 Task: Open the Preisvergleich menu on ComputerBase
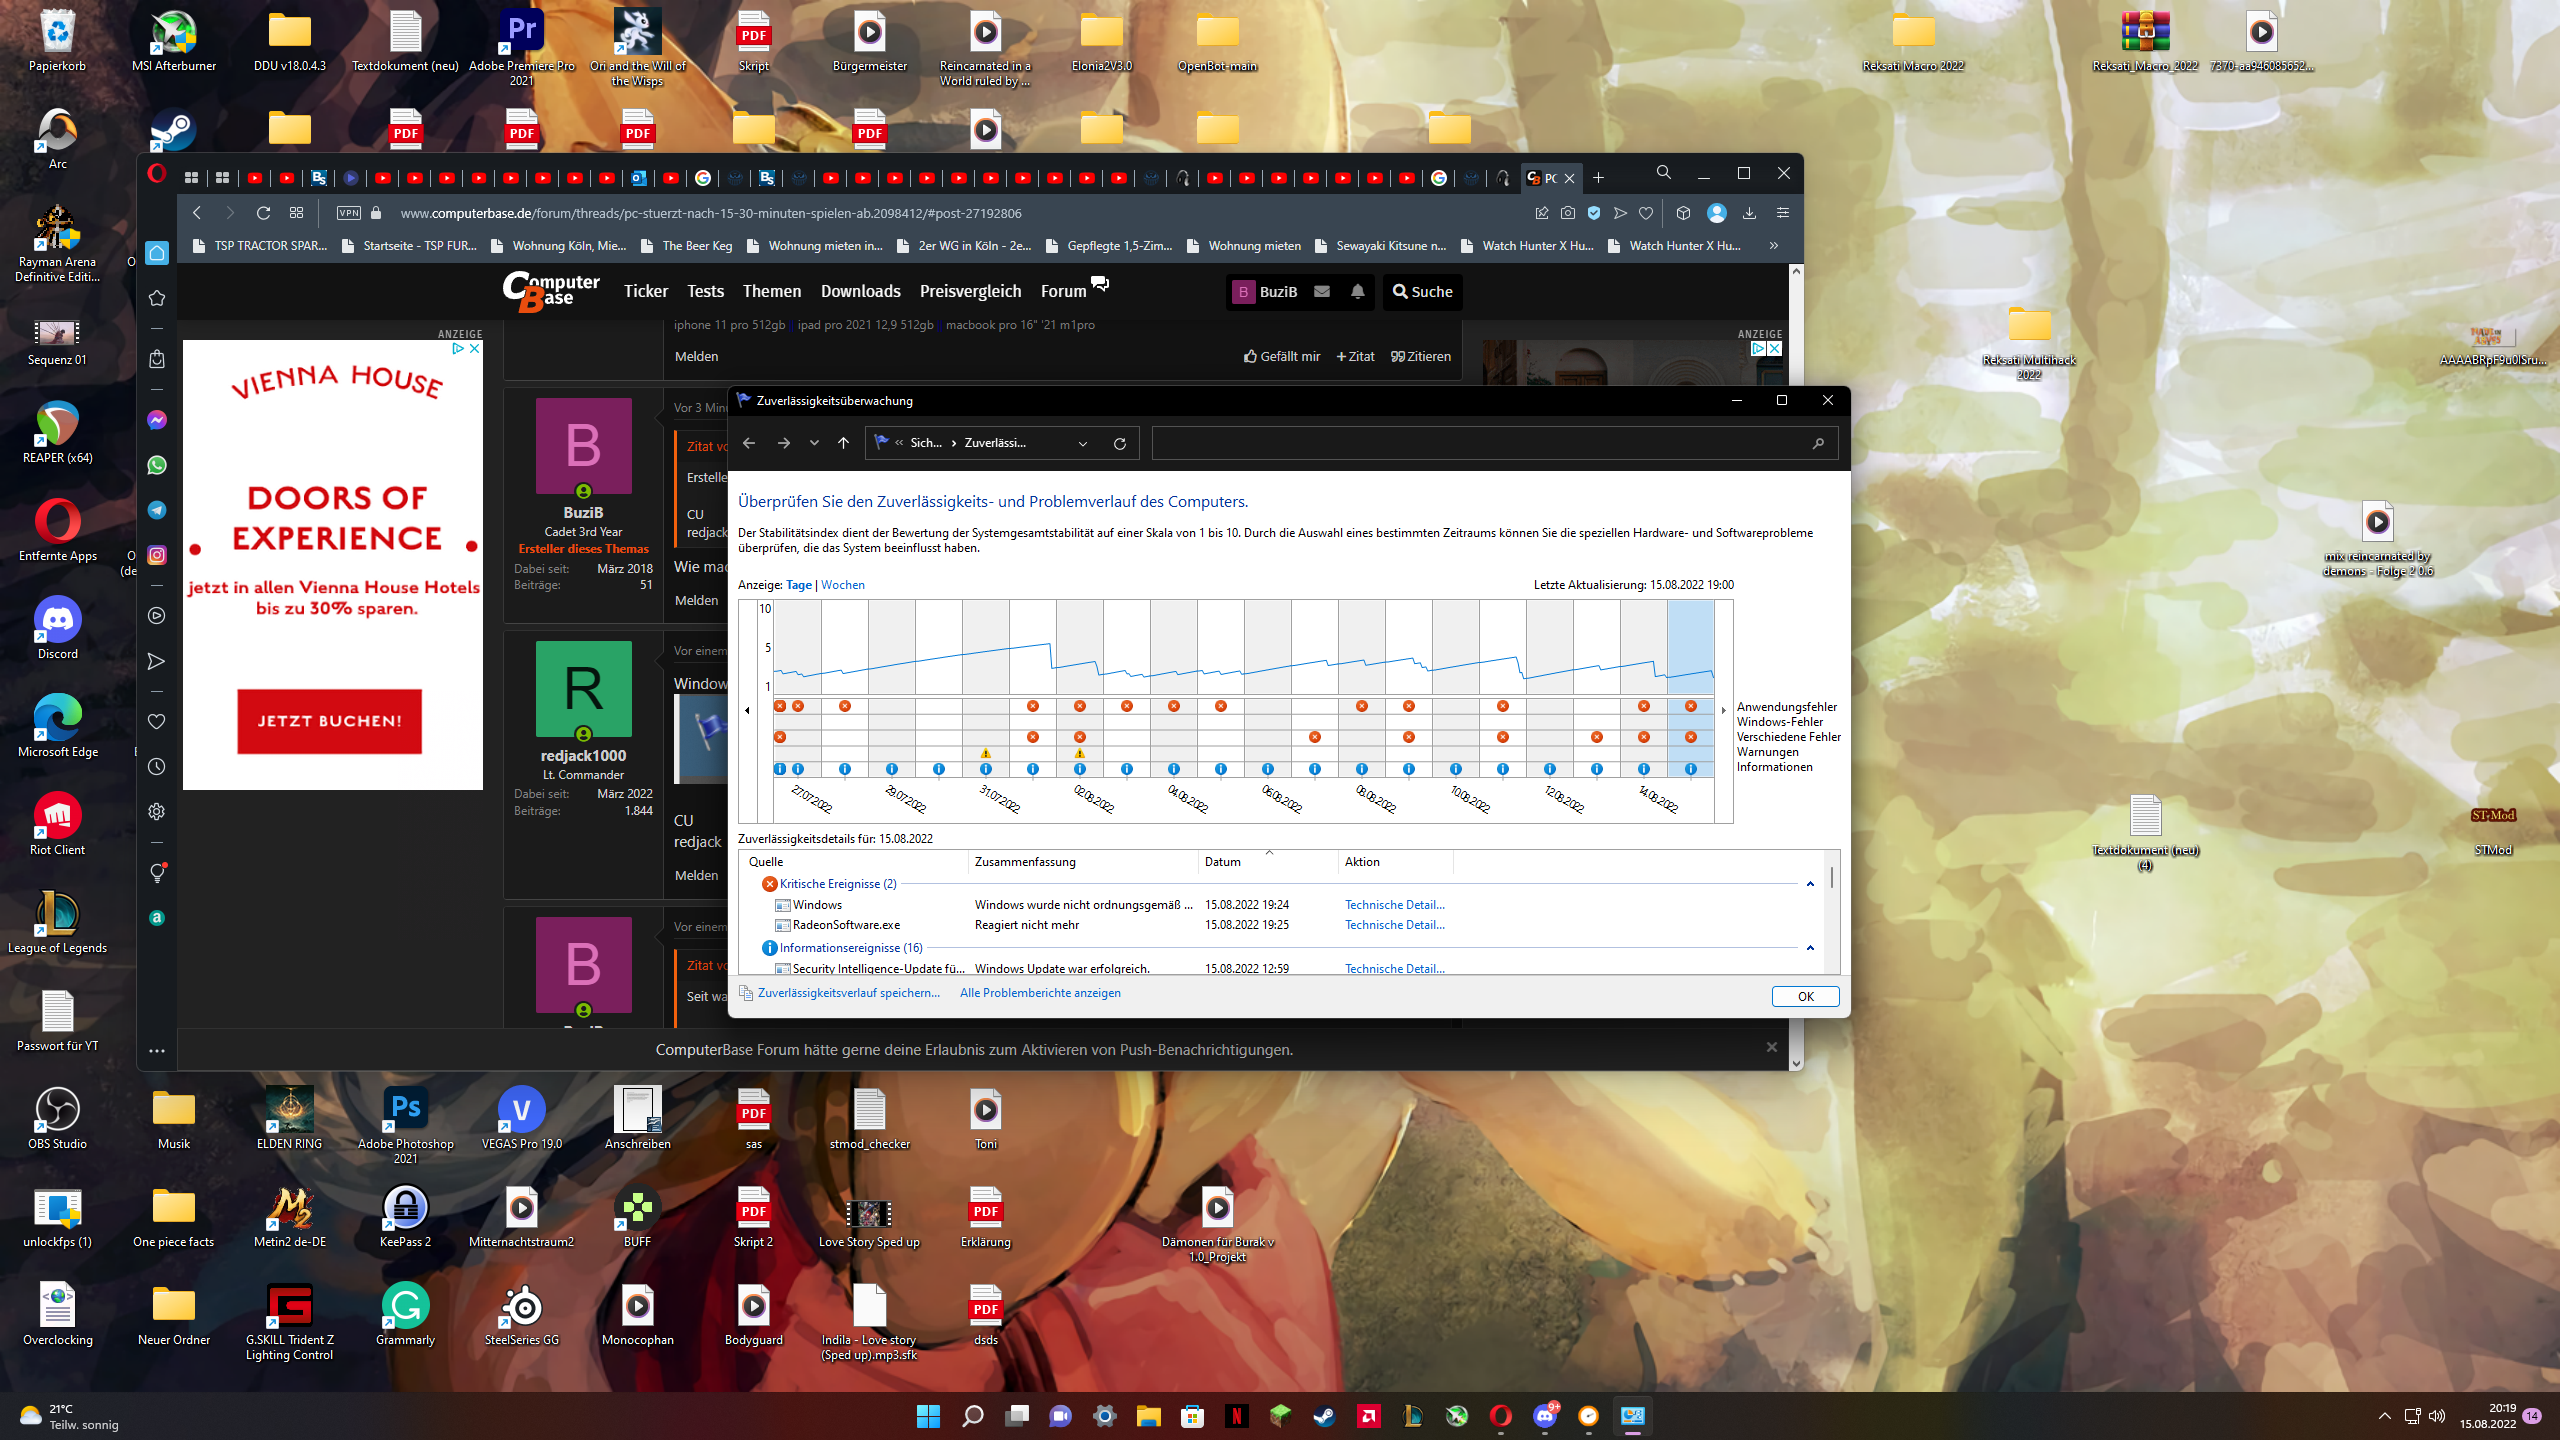tap(970, 292)
